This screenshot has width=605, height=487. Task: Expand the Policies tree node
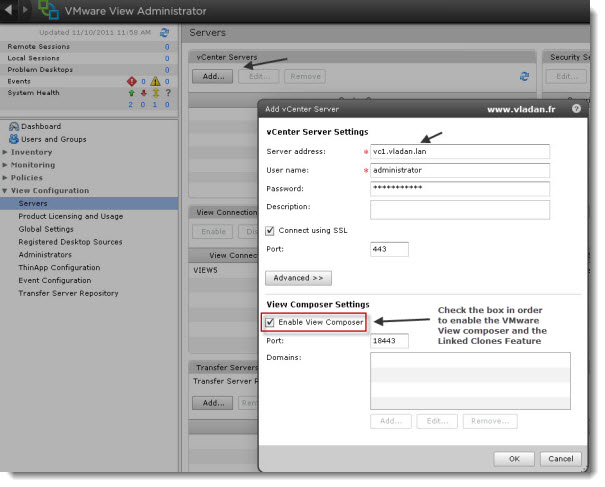(5, 178)
